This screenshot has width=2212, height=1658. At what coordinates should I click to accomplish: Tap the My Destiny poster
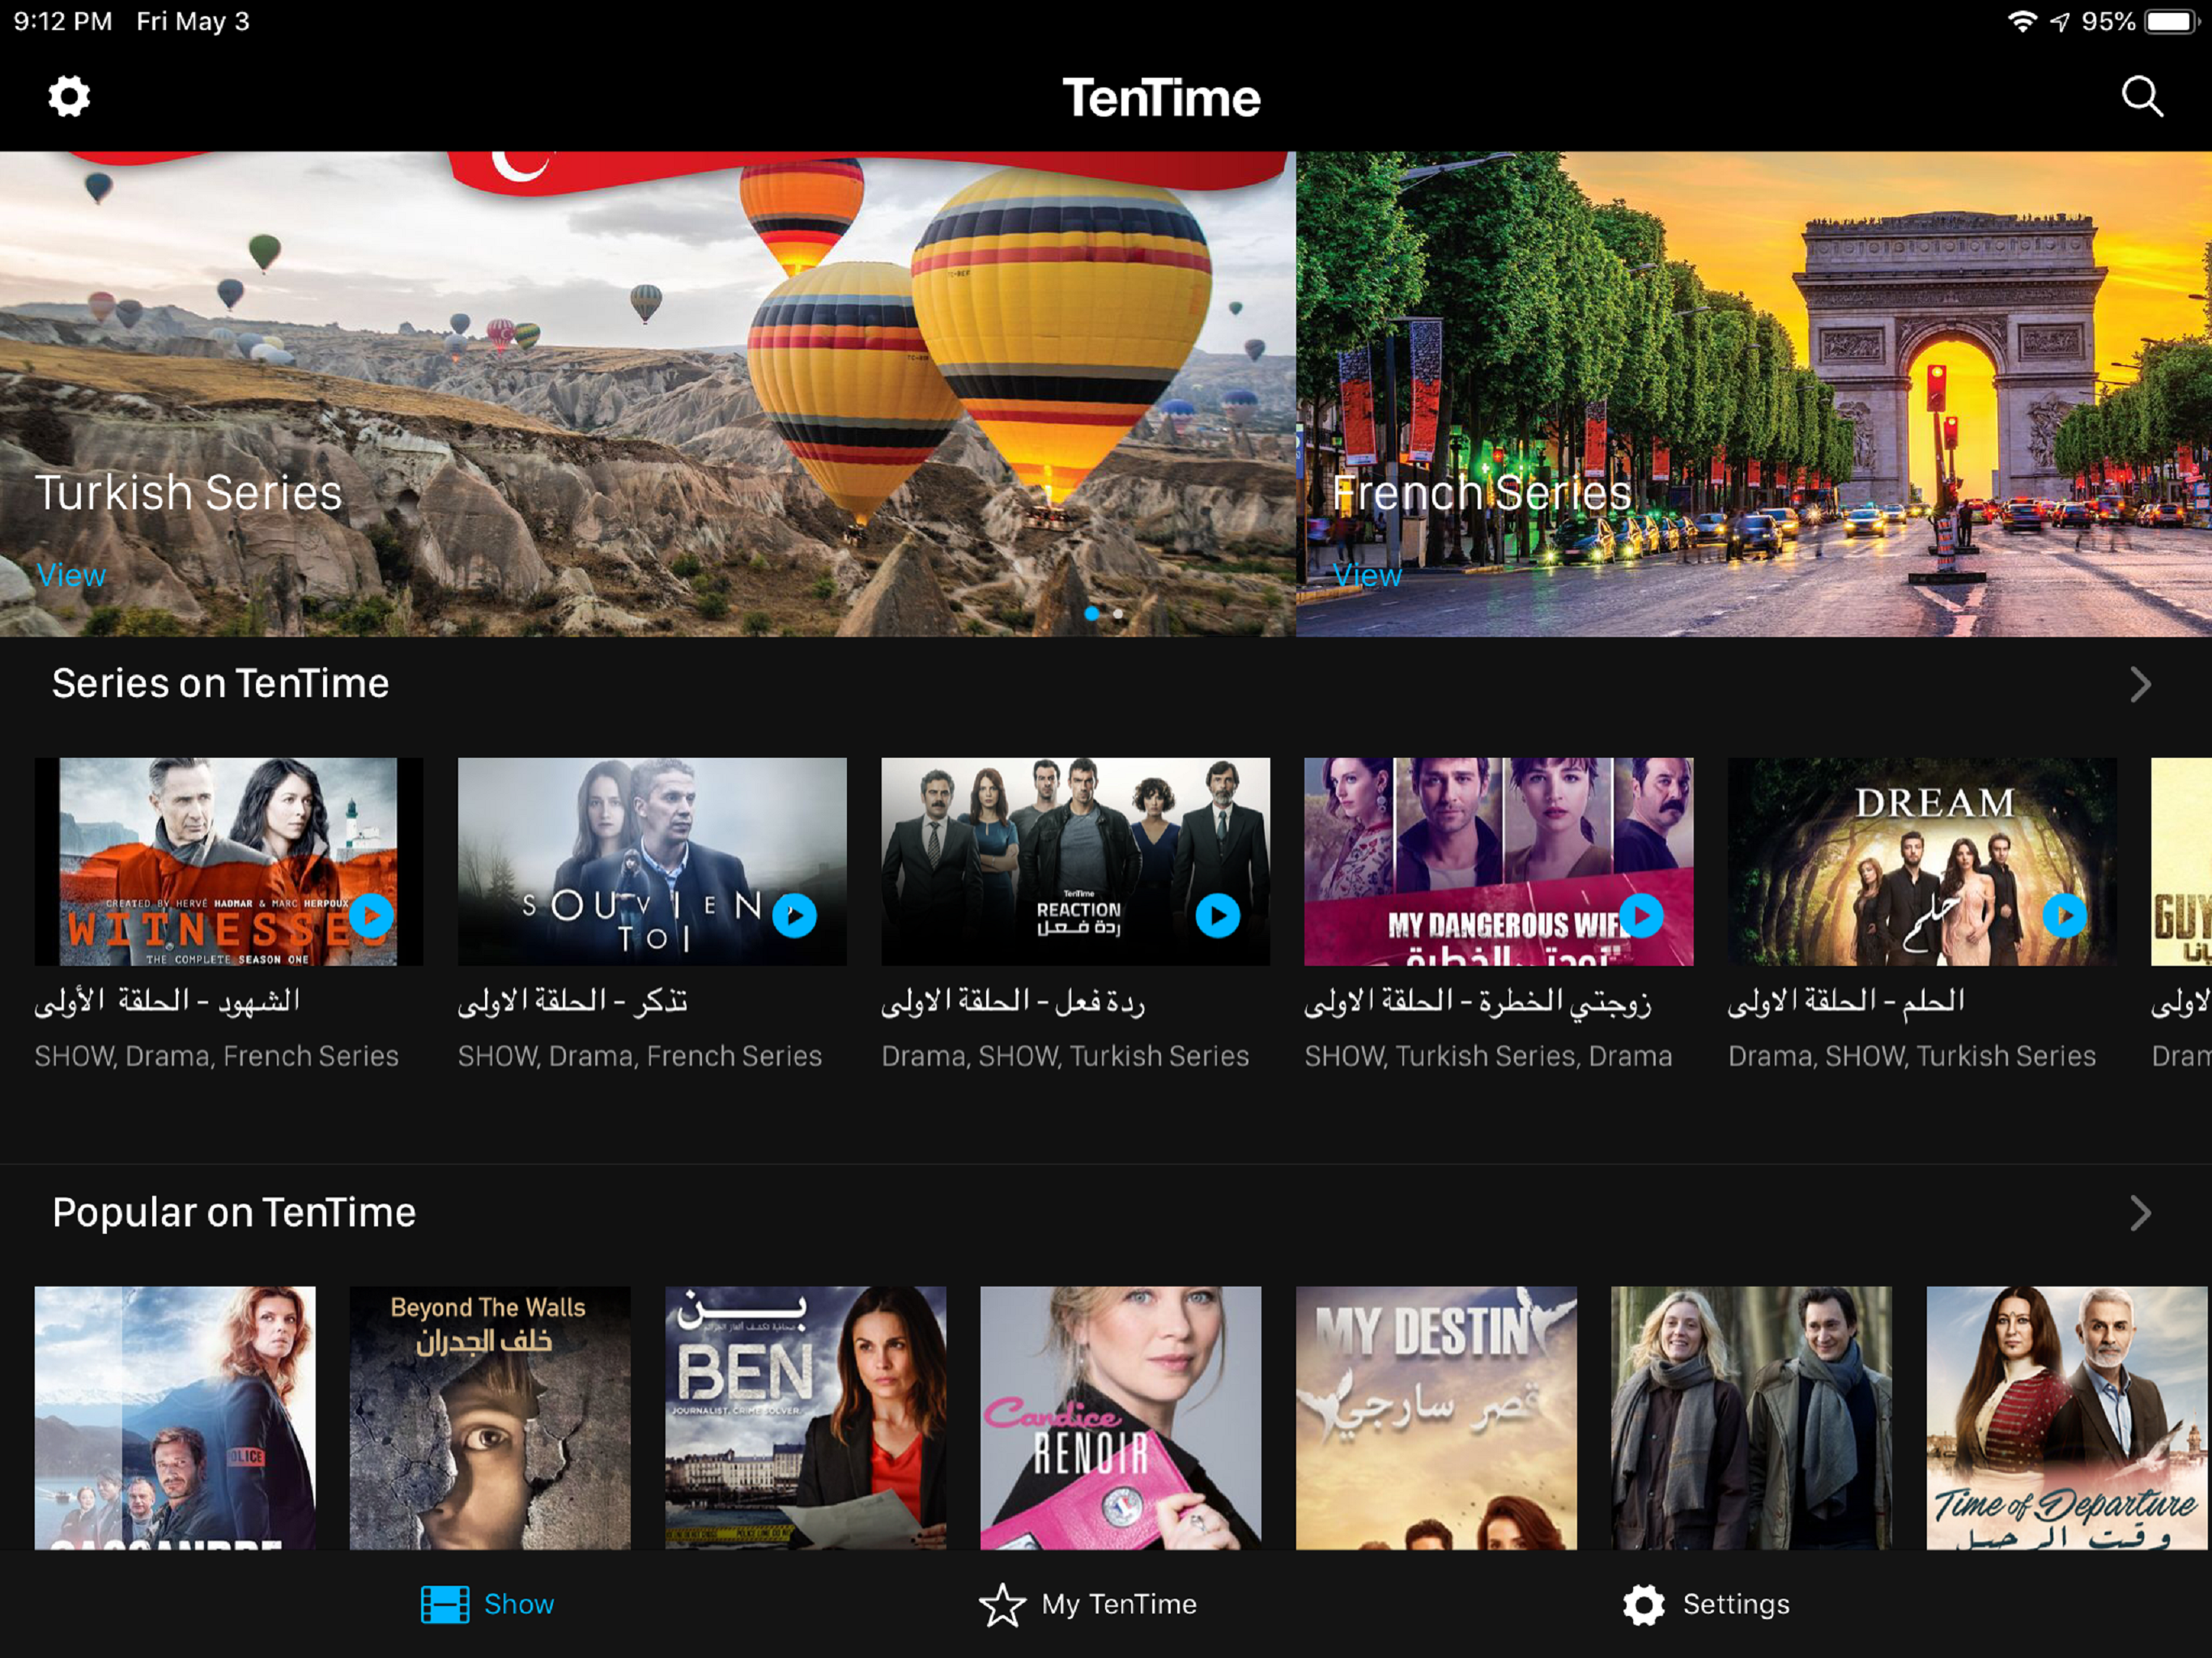point(1436,1417)
